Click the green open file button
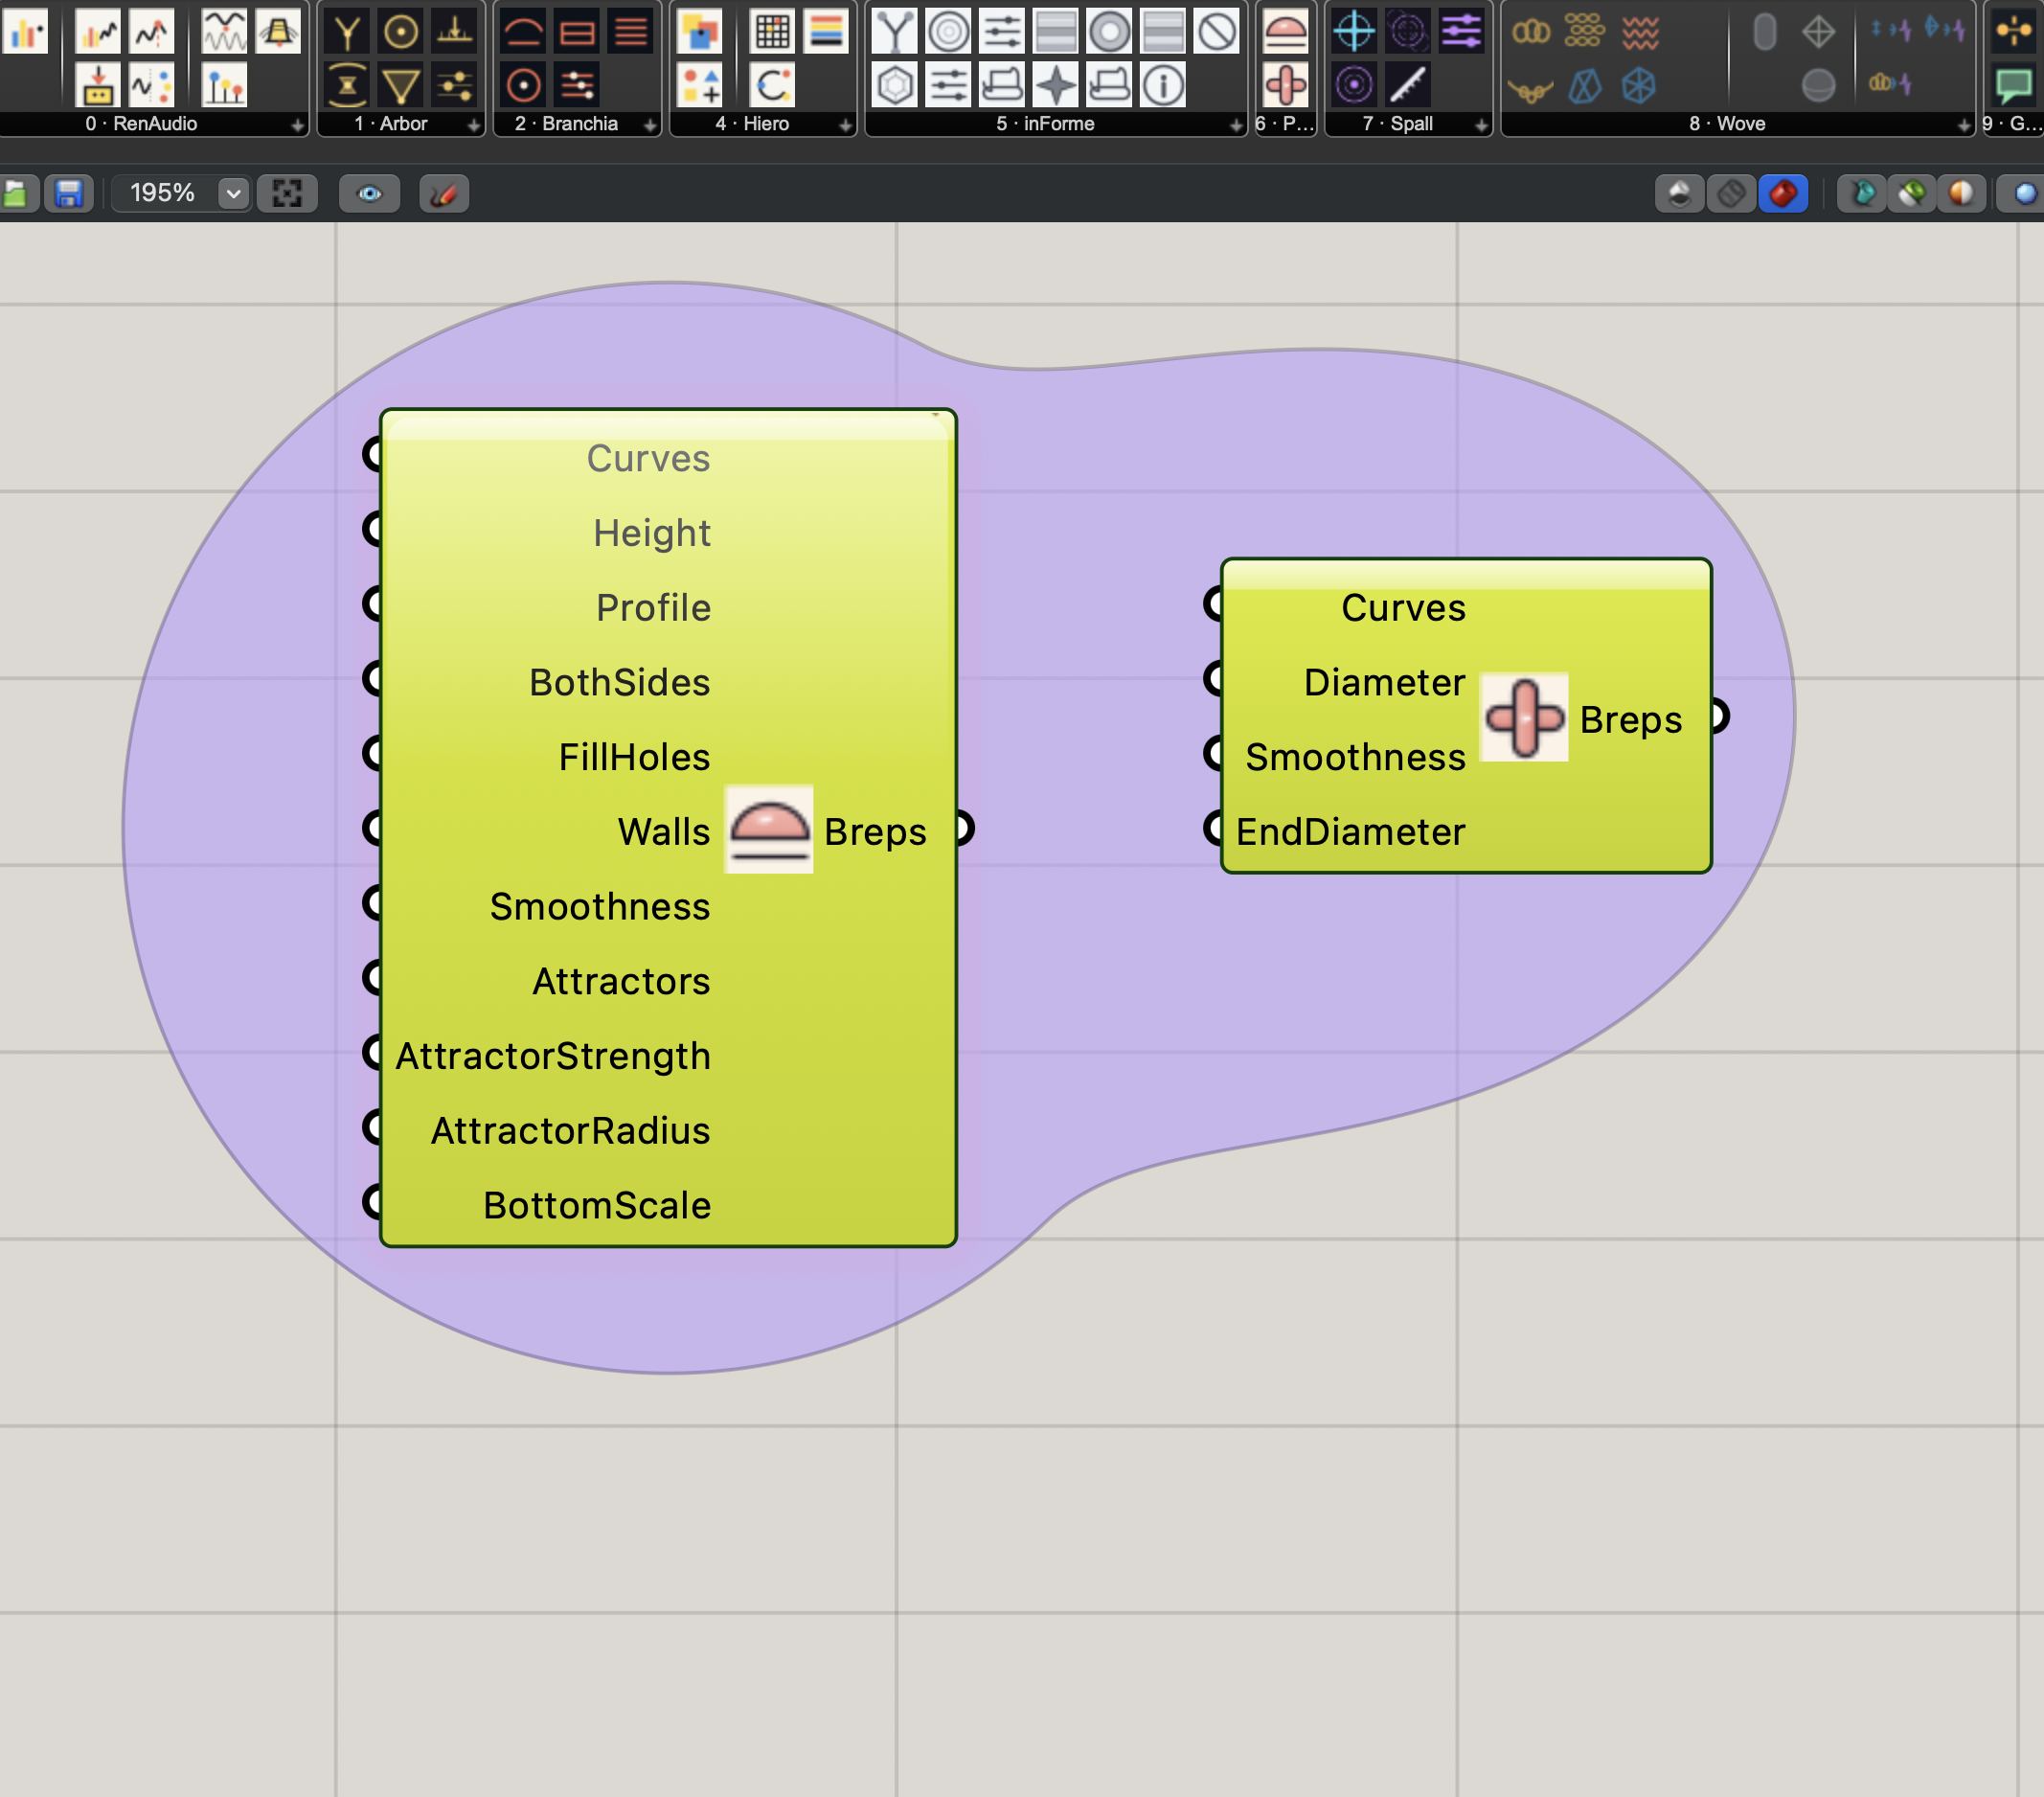 coord(16,193)
